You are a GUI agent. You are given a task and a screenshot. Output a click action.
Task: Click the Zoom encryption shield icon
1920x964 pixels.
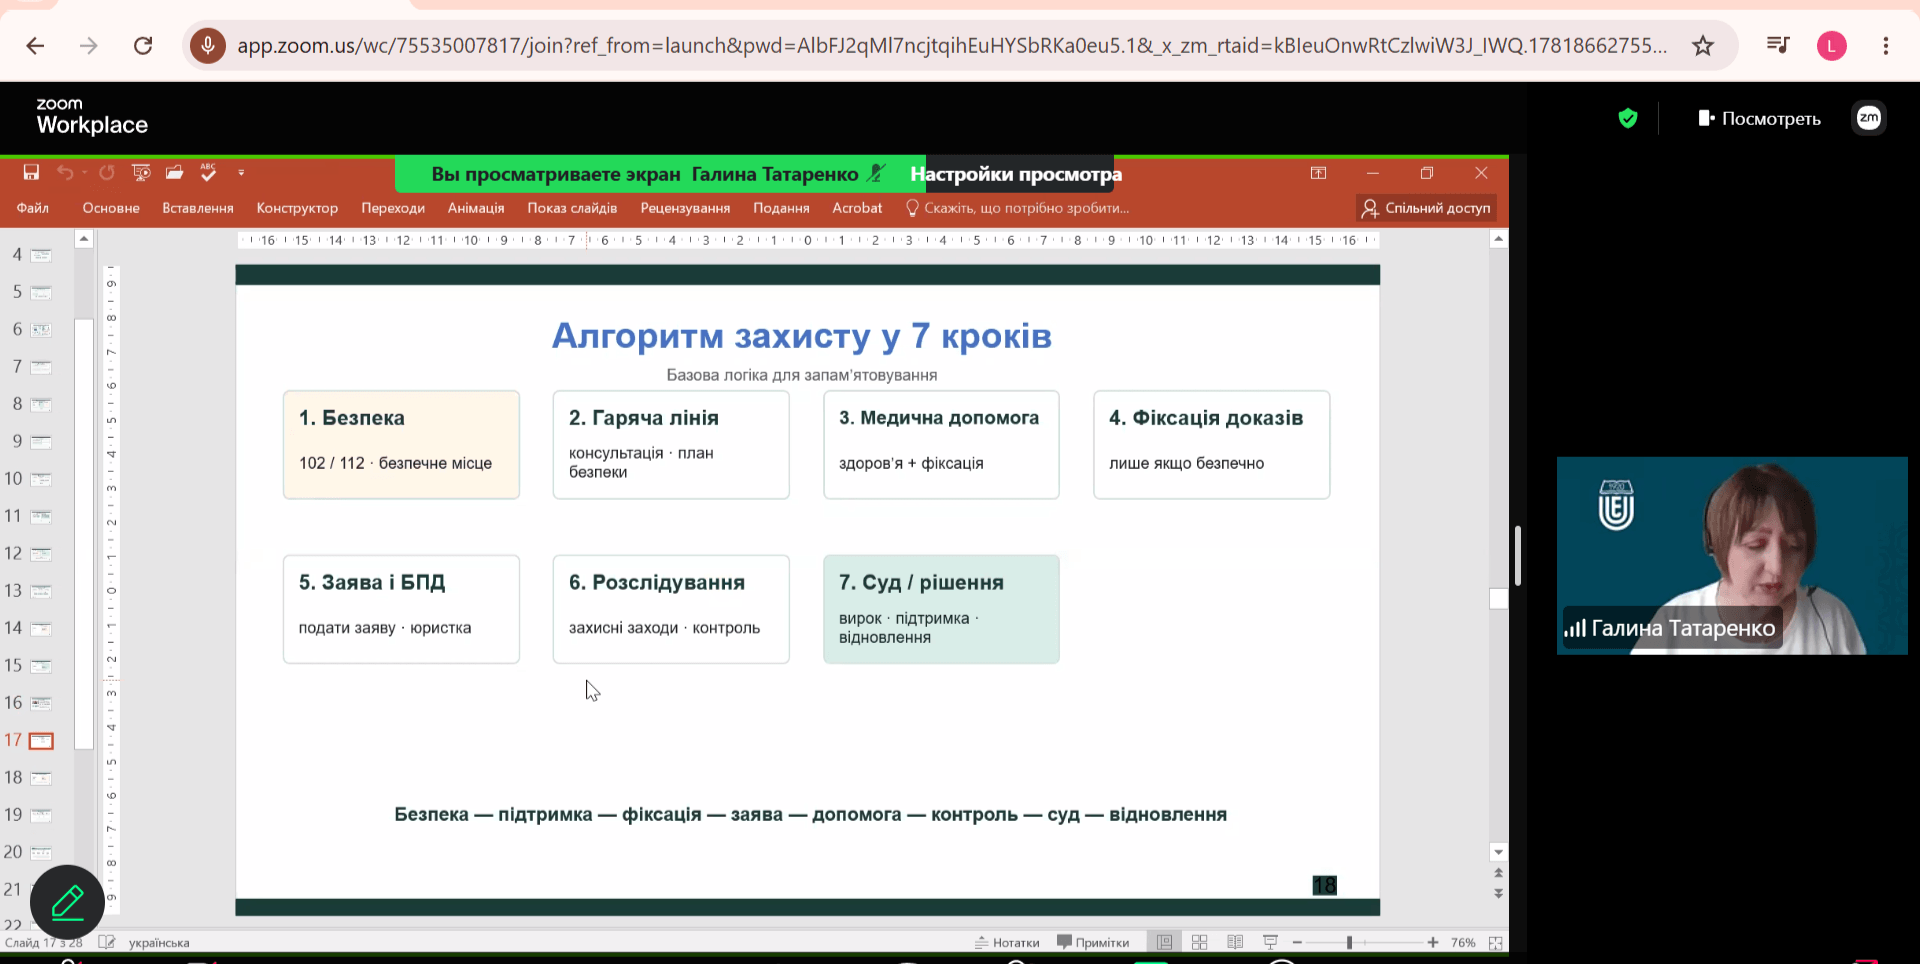[1628, 118]
